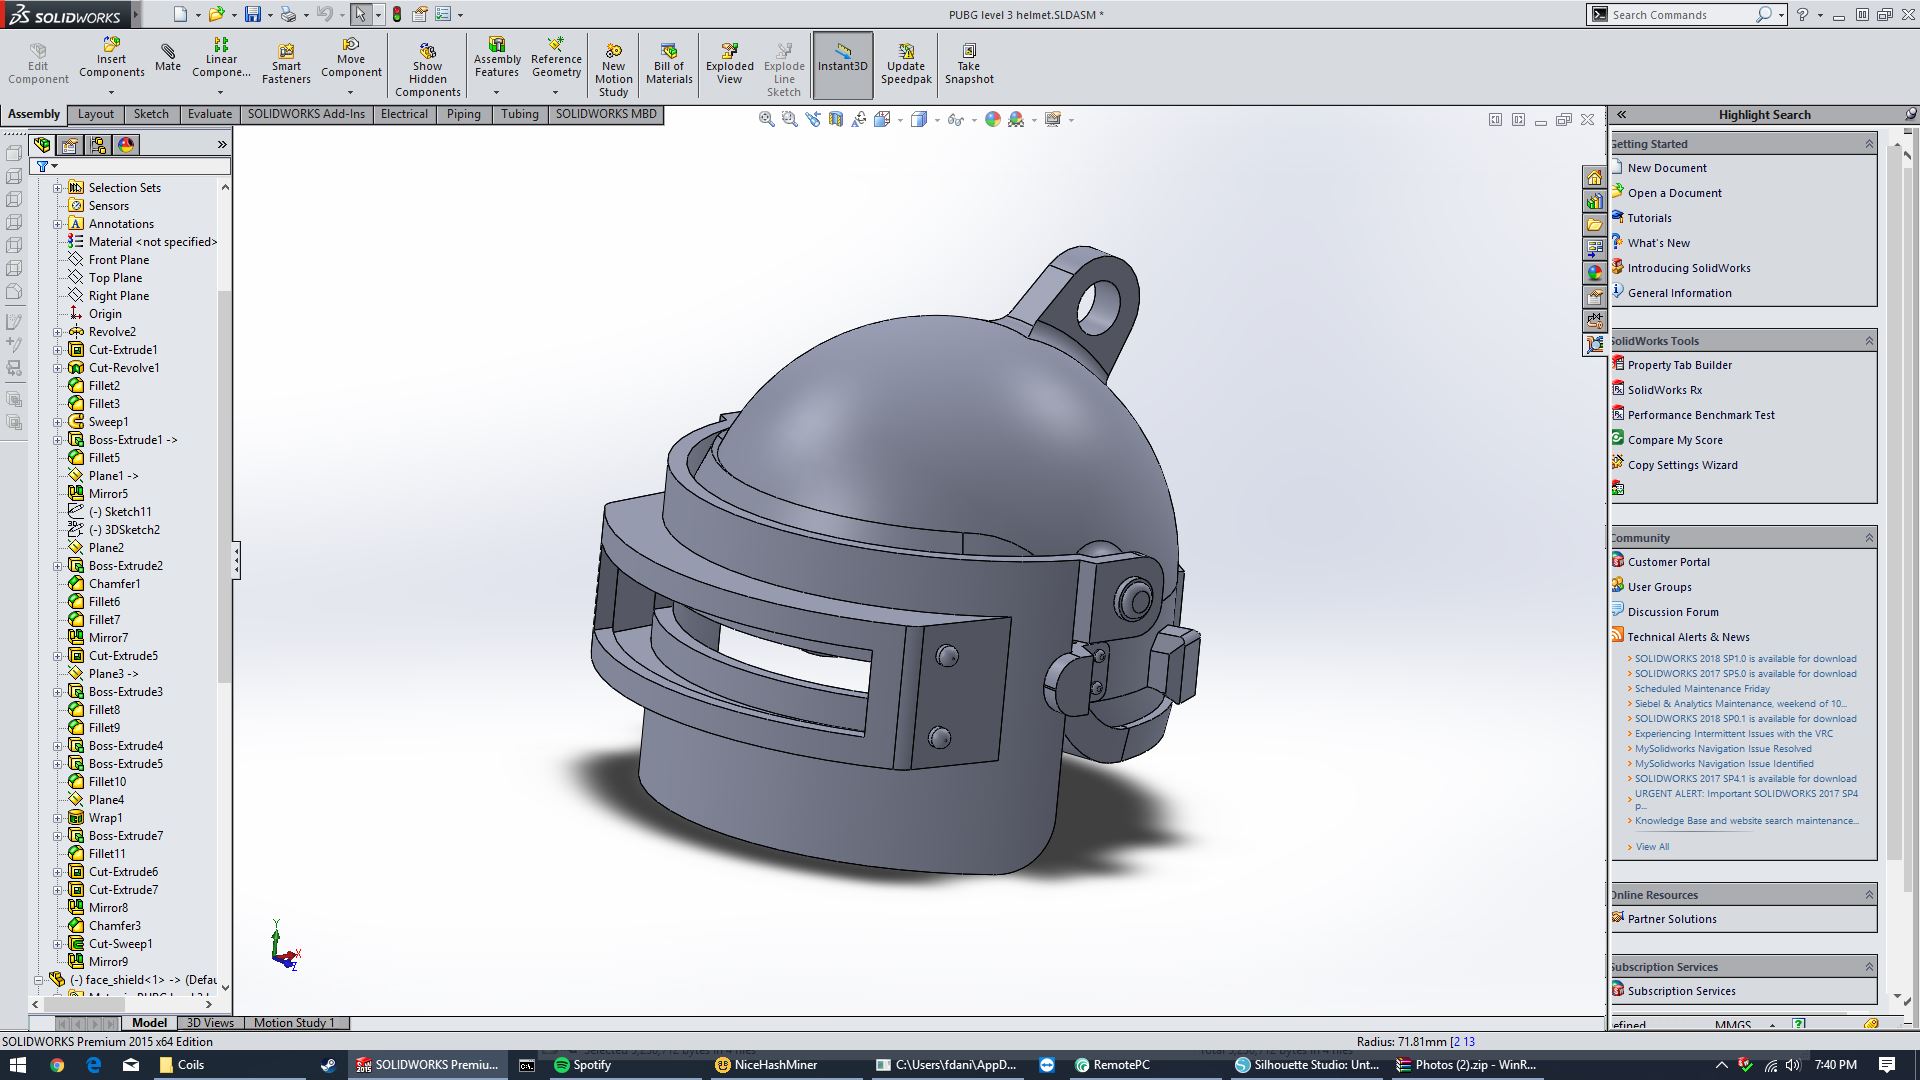This screenshot has height=1080, width=1920.
Task: Switch to the Evaluate tab
Action: [x=209, y=114]
